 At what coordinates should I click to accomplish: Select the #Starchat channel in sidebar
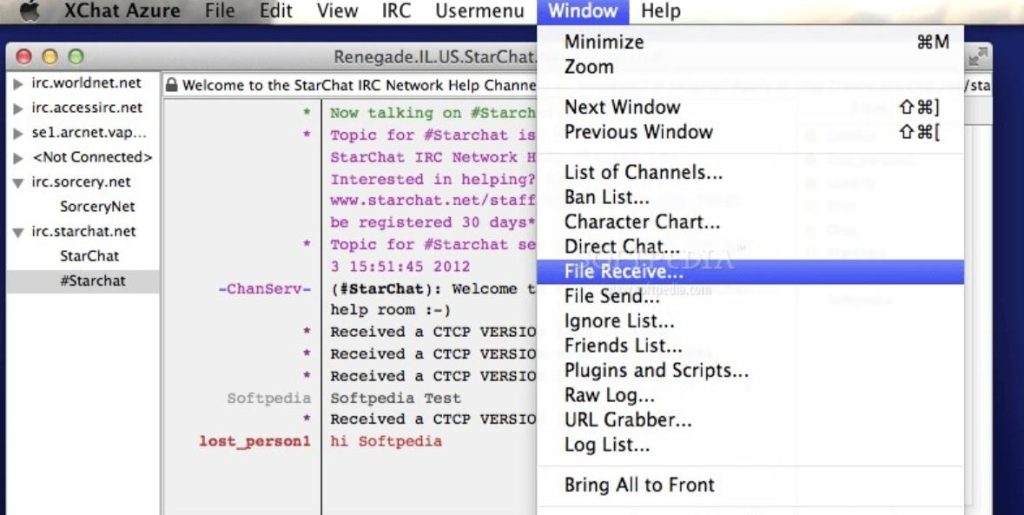click(83, 281)
